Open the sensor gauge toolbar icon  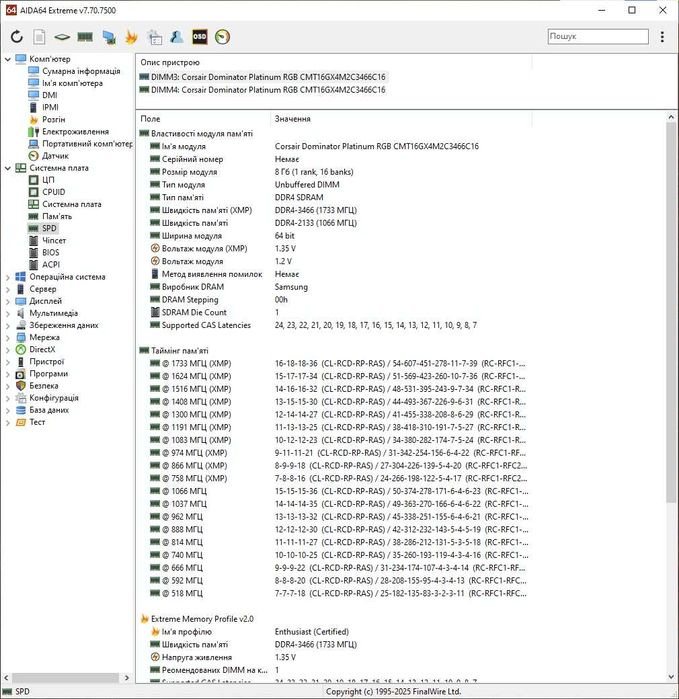click(x=222, y=37)
